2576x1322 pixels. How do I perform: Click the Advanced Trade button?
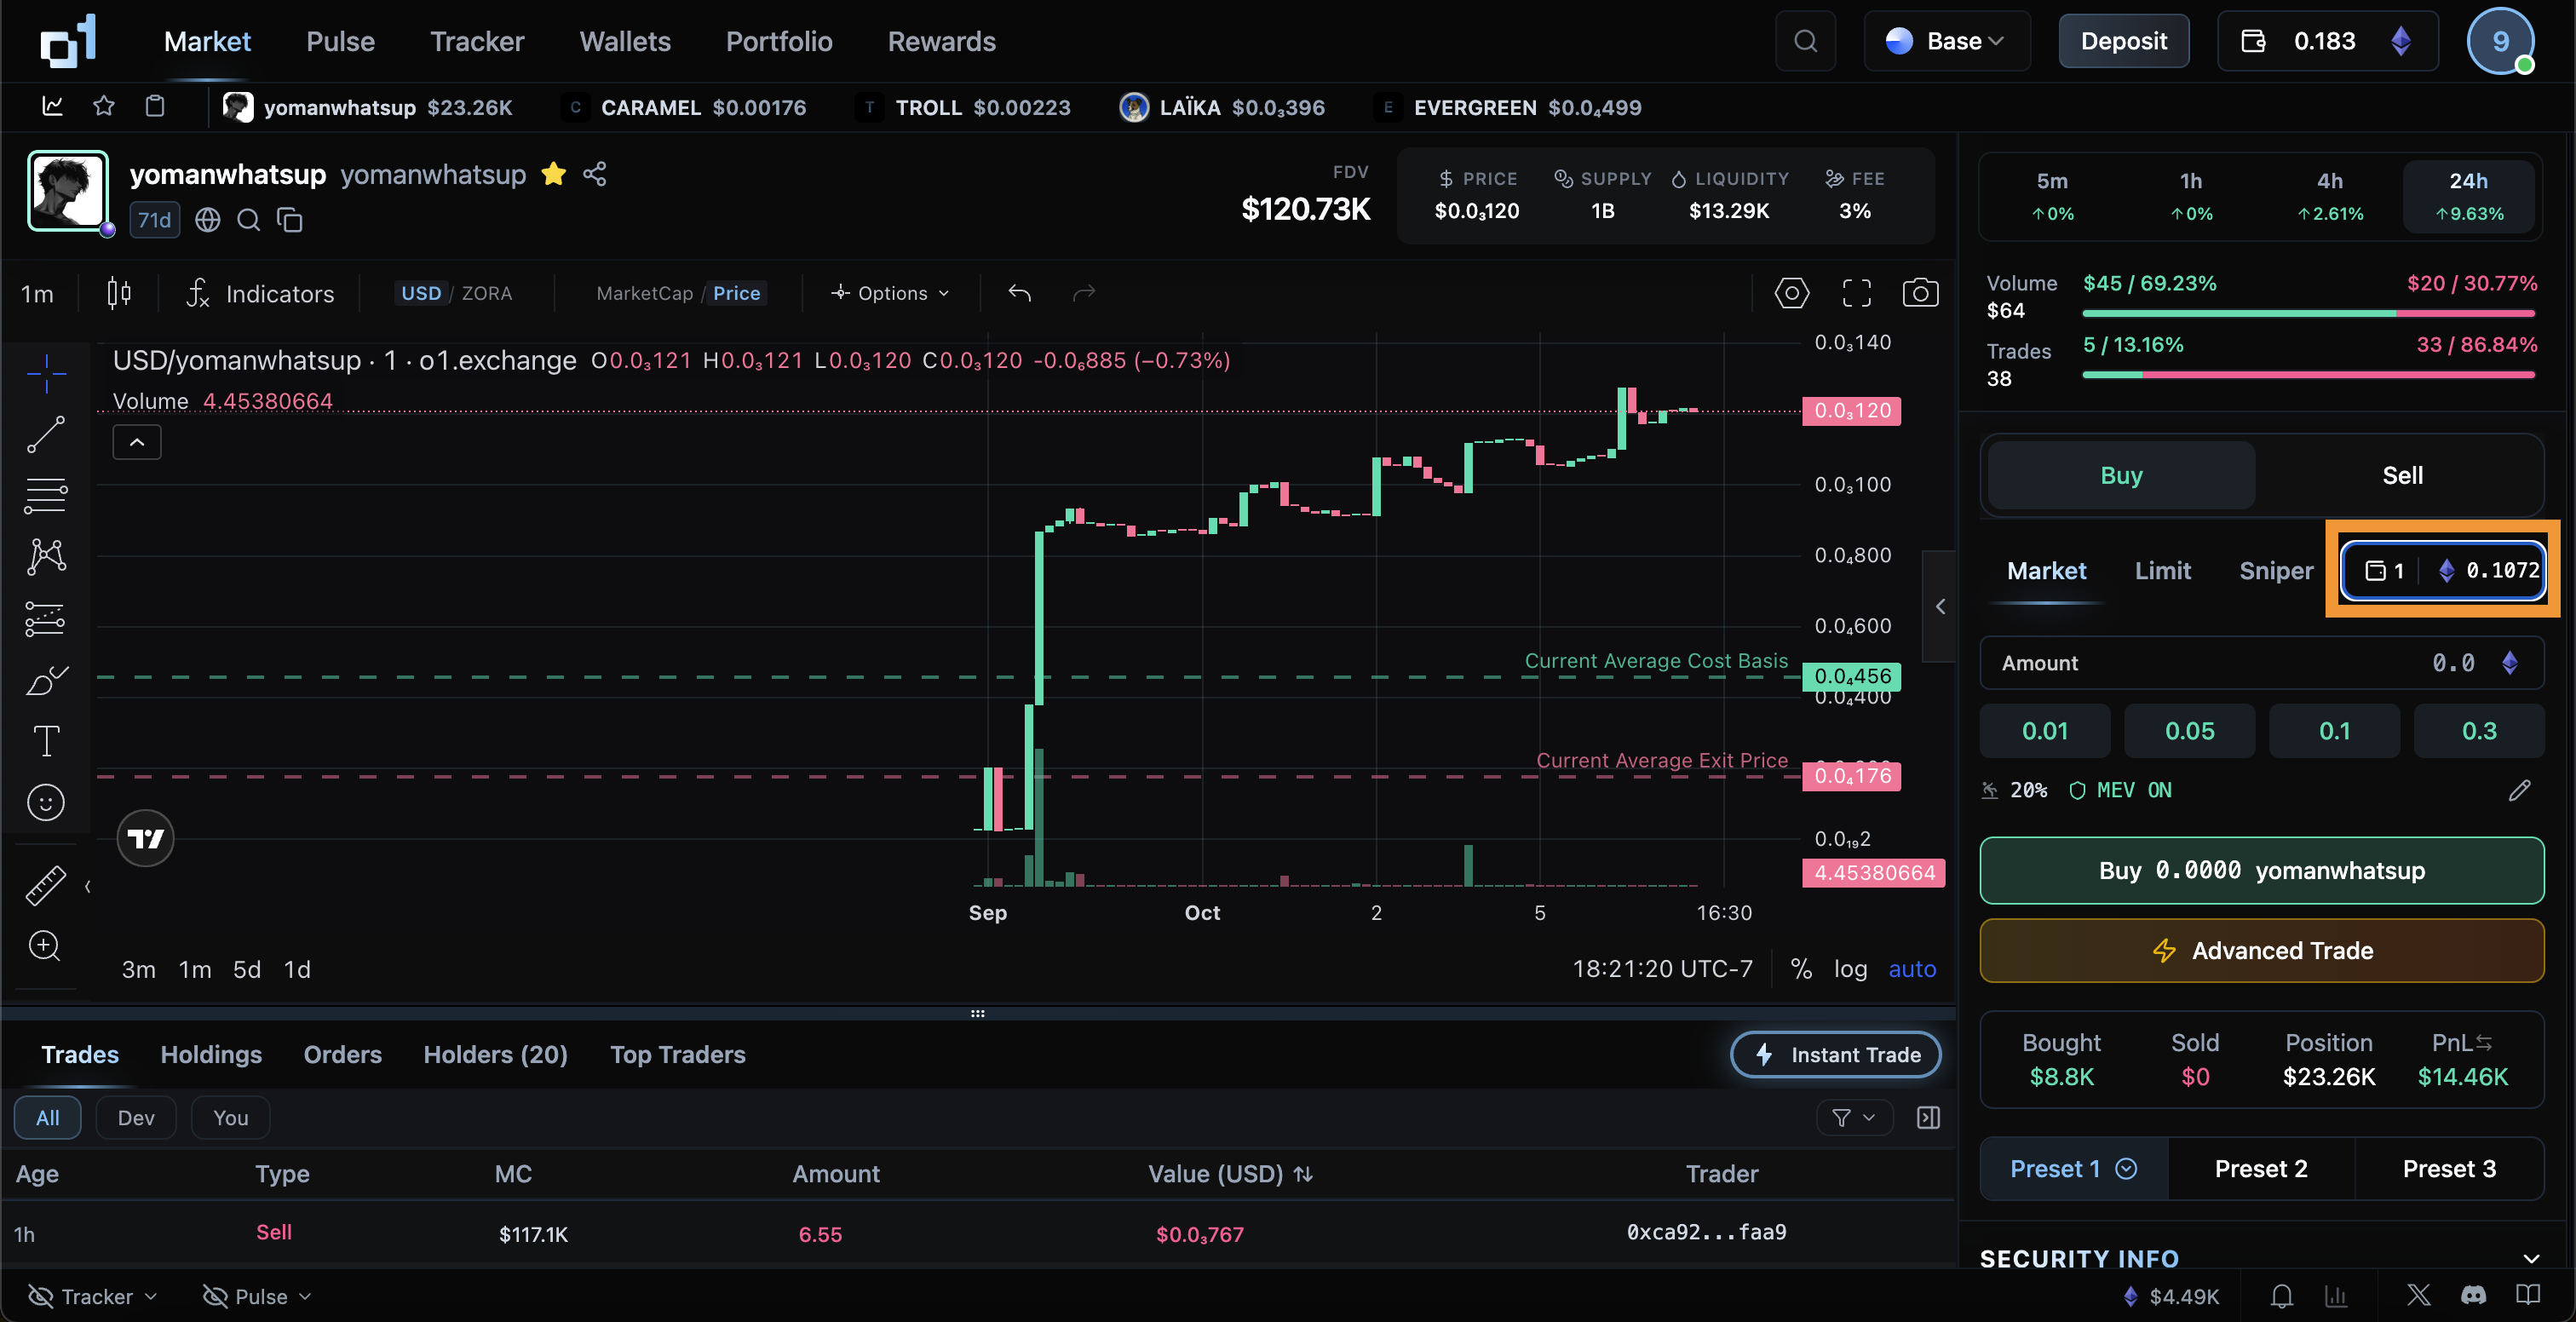[2261, 950]
